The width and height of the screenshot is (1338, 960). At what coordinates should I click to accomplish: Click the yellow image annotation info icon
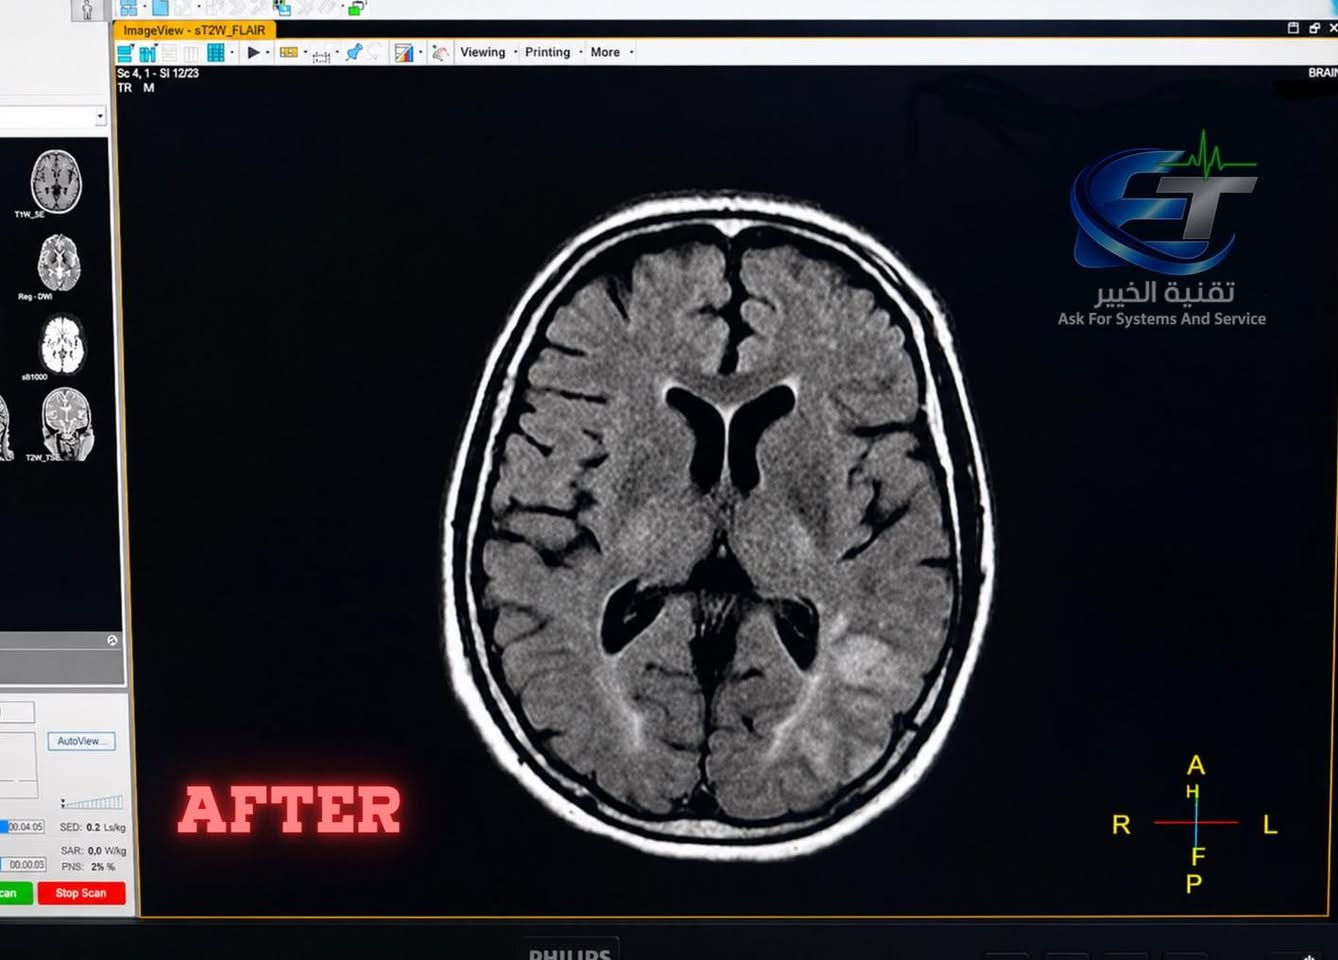pyautogui.click(x=289, y=52)
